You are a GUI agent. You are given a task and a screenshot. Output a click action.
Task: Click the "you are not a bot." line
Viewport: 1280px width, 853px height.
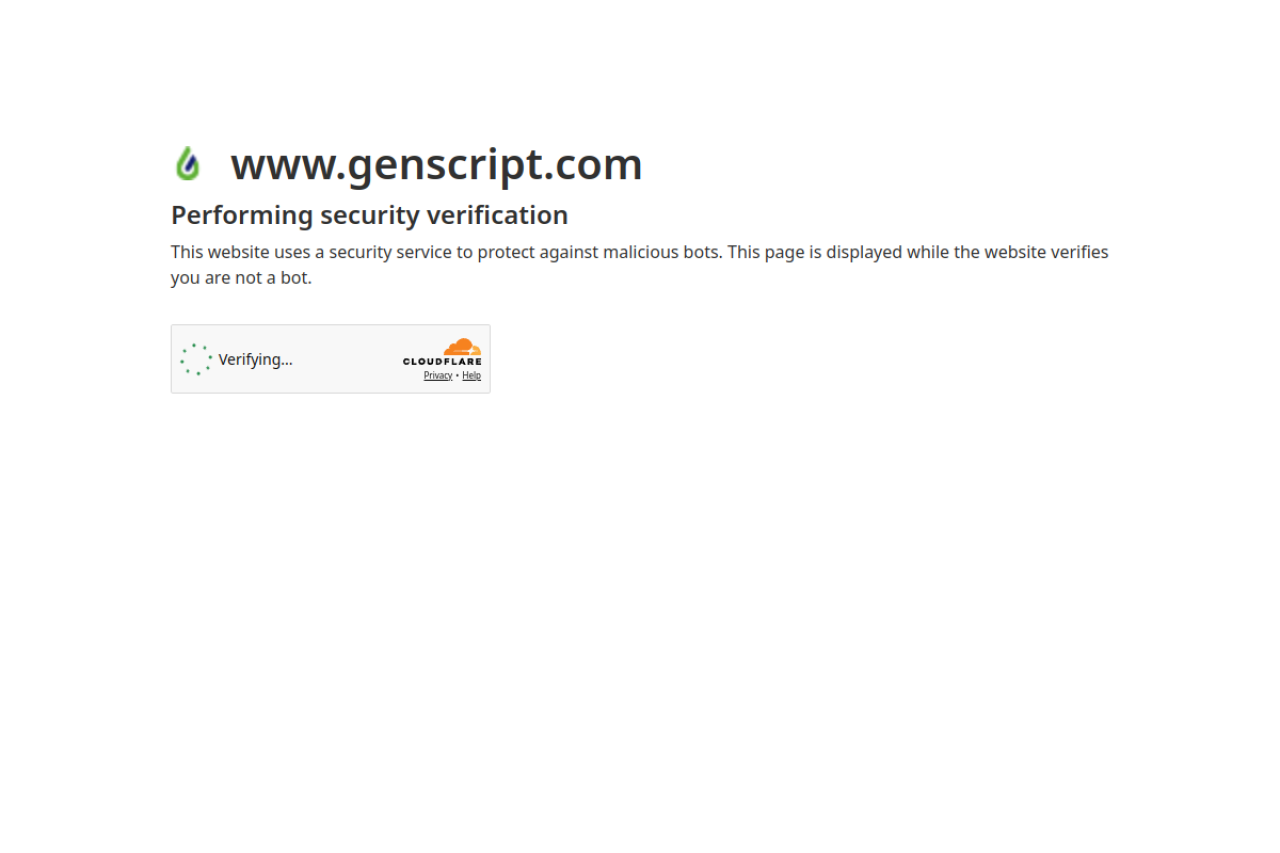[x=241, y=278]
